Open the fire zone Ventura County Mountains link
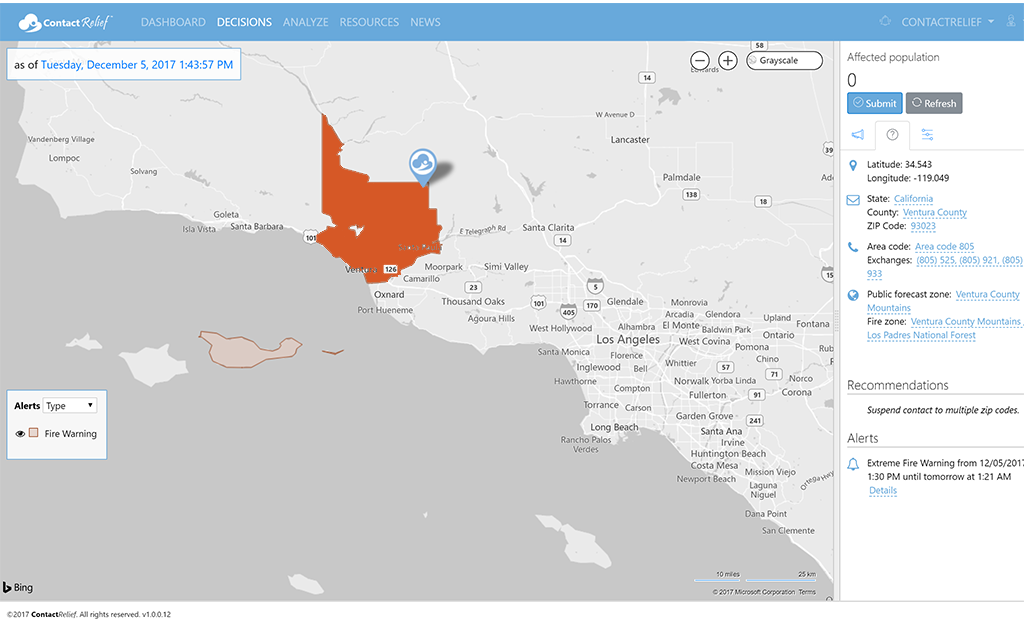Screen dimensions: 1024x628 pos(965,321)
